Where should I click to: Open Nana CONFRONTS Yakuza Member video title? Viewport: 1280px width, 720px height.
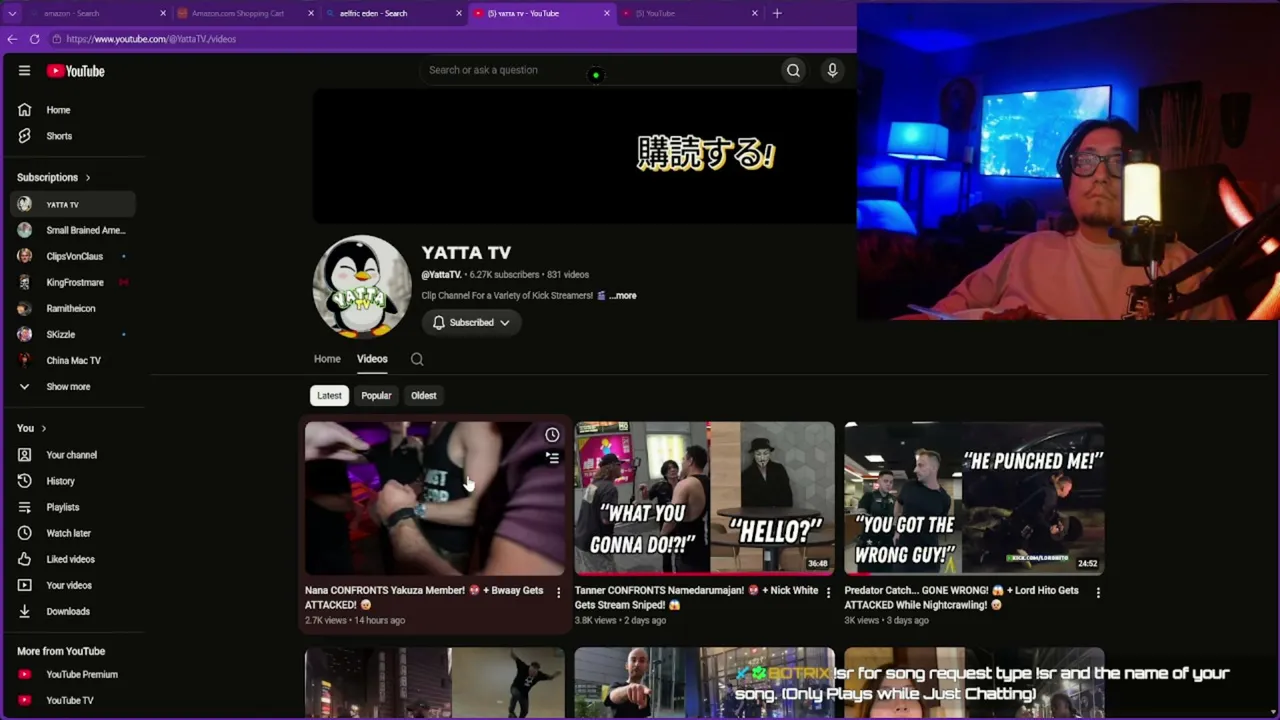424,597
